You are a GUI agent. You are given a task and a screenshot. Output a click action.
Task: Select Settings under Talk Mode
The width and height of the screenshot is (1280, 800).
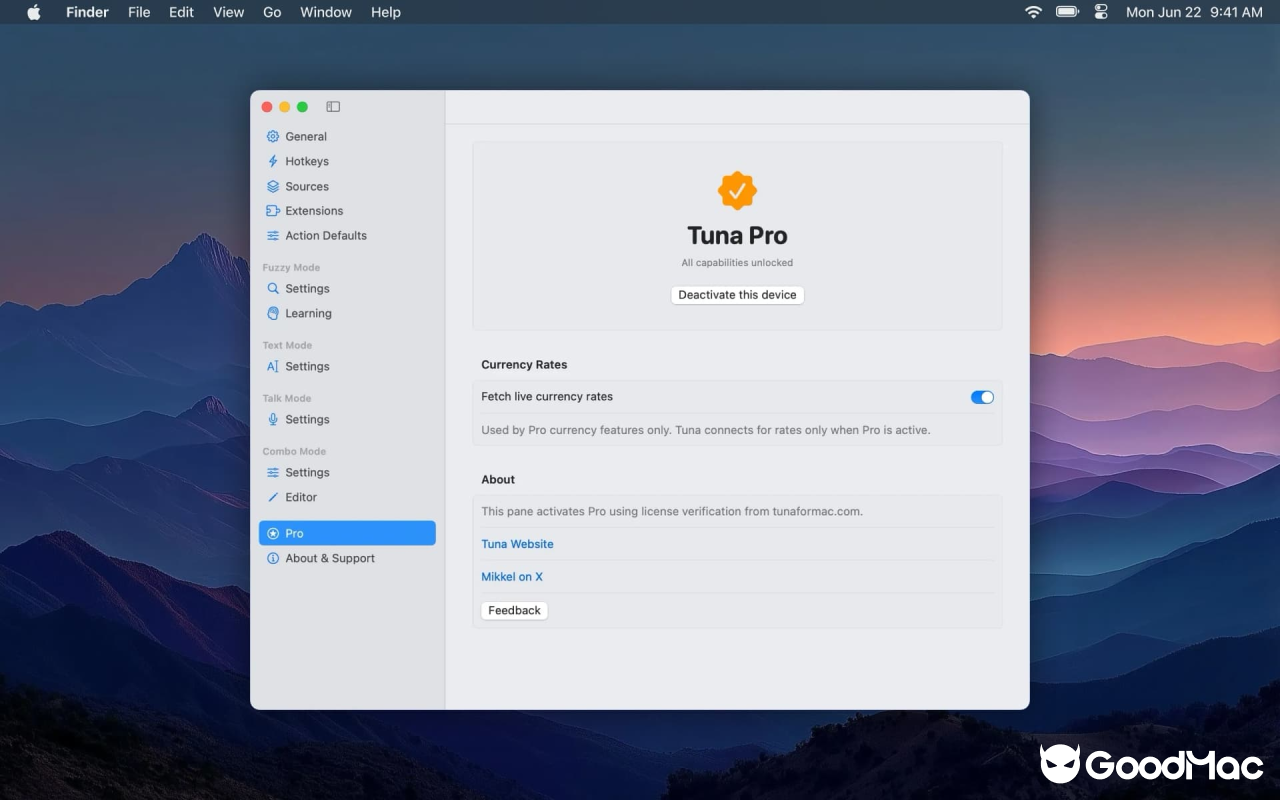pyautogui.click(x=347, y=419)
